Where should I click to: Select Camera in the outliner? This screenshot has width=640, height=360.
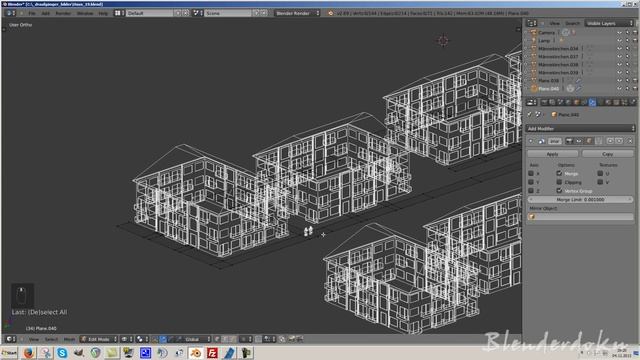[x=546, y=32]
